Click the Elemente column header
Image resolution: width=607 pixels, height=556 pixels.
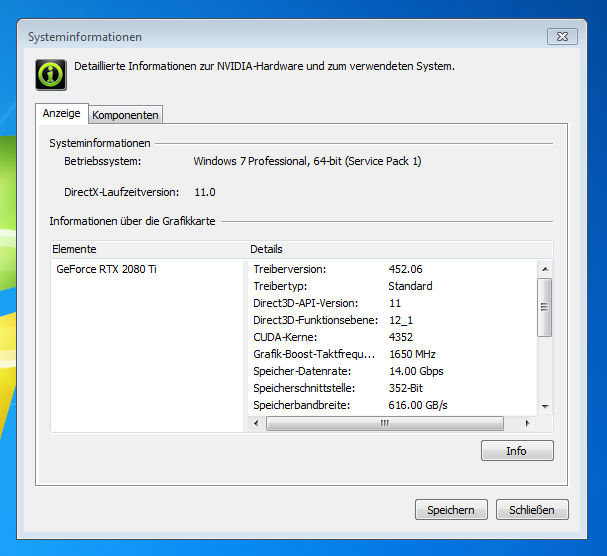pyautogui.click(x=149, y=249)
